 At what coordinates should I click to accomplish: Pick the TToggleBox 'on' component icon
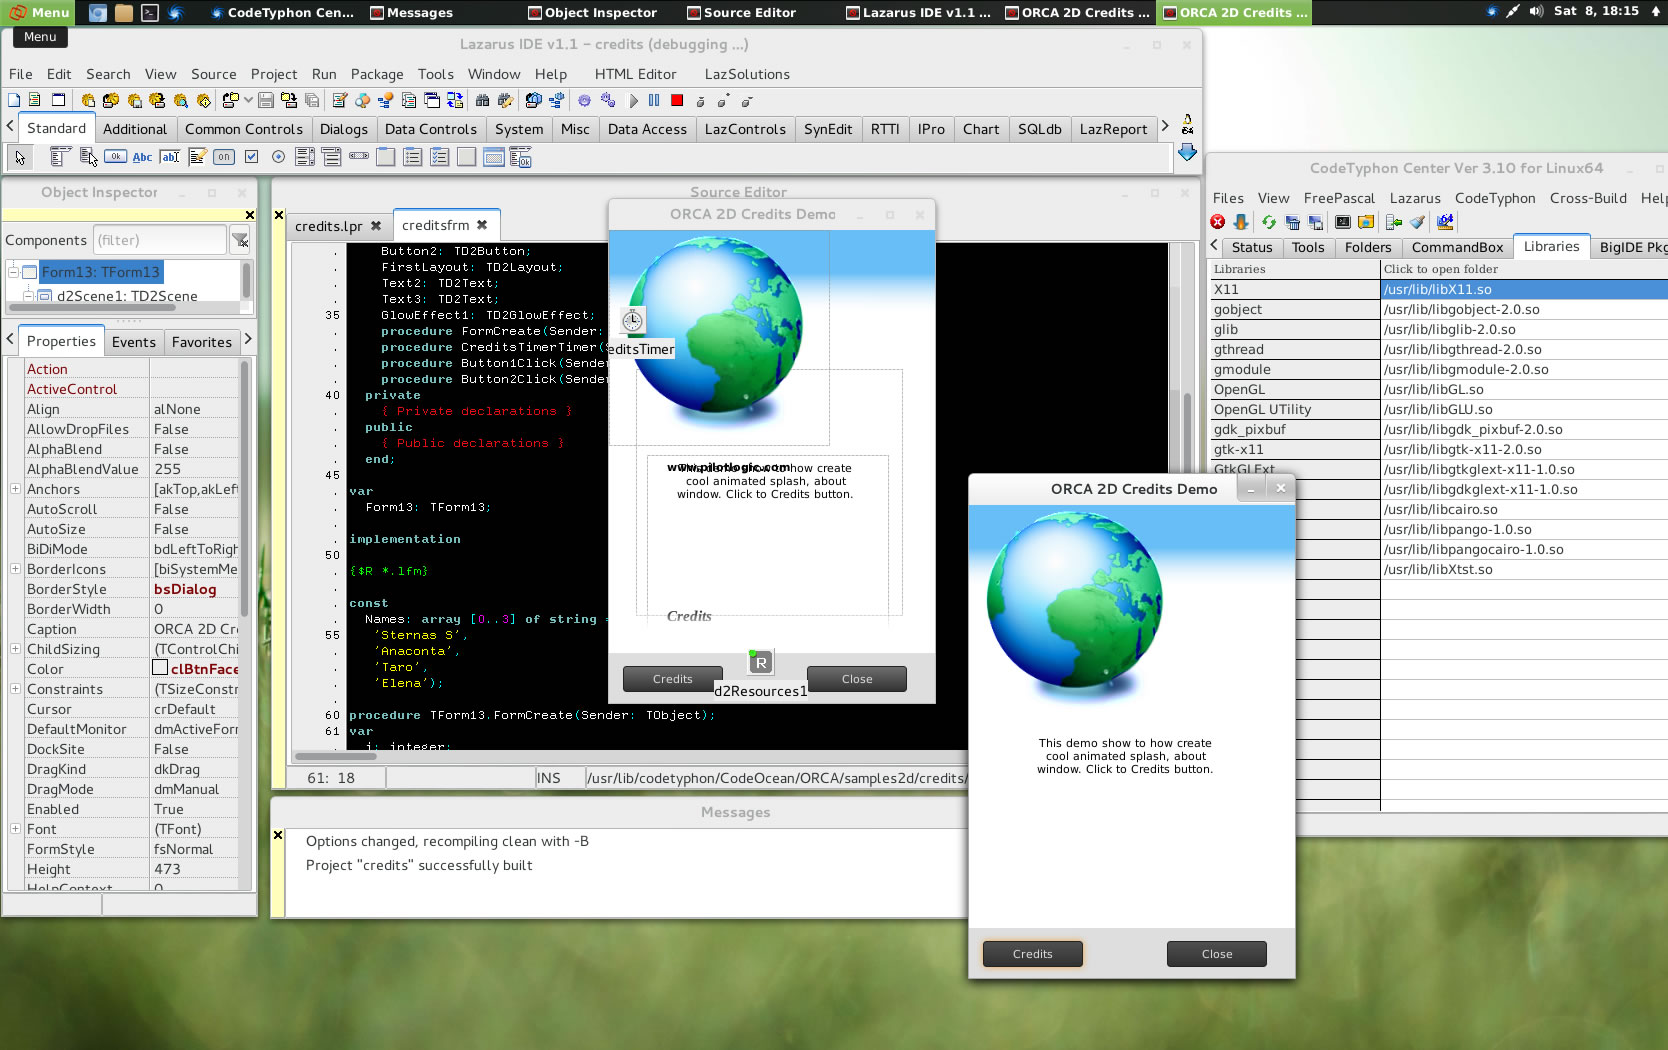224,156
